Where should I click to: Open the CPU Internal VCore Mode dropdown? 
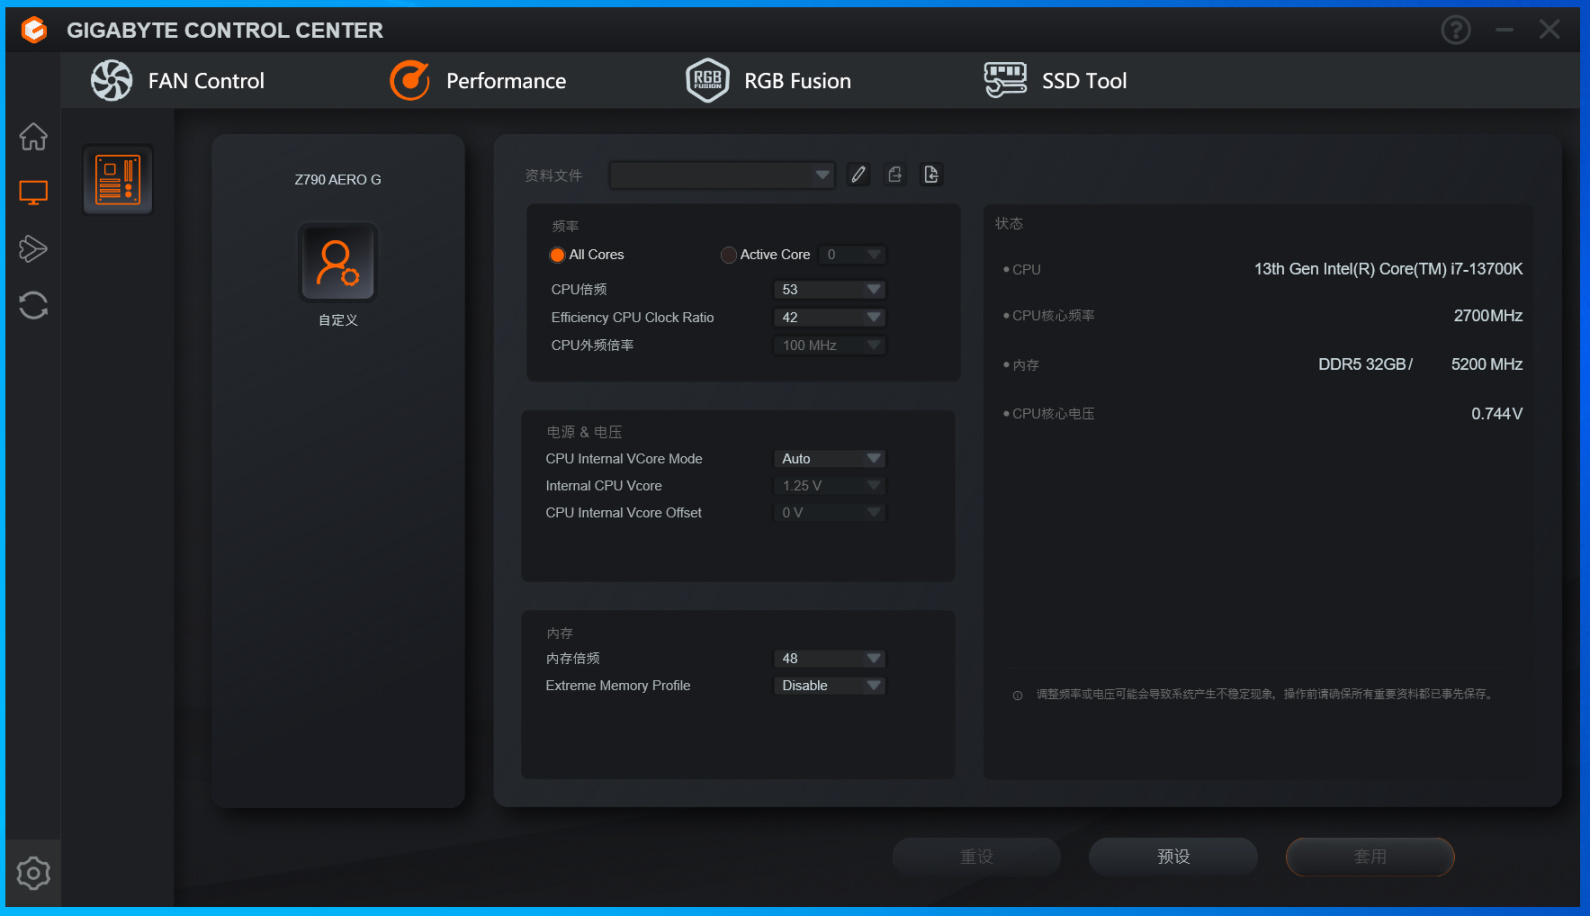[829, 458]
